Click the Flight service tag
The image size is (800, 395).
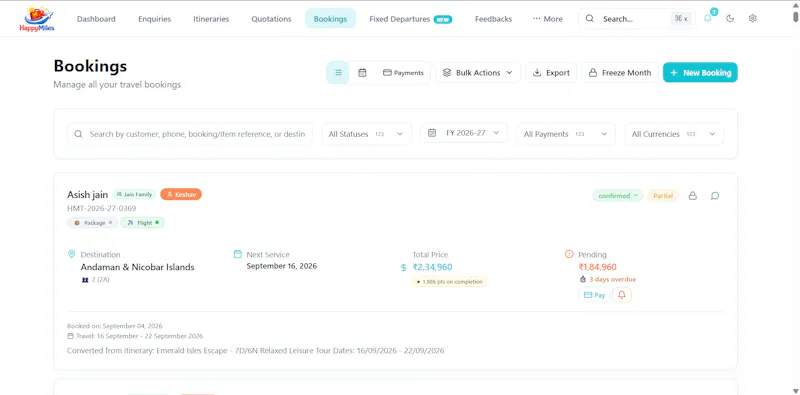(142, 223)
